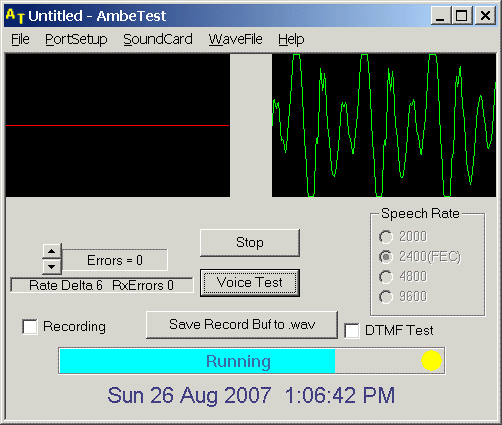502x425 pixels.
Task: Decrease error rate with down spinner arrow
Action: pyautogui.click(x=52, y=267)
